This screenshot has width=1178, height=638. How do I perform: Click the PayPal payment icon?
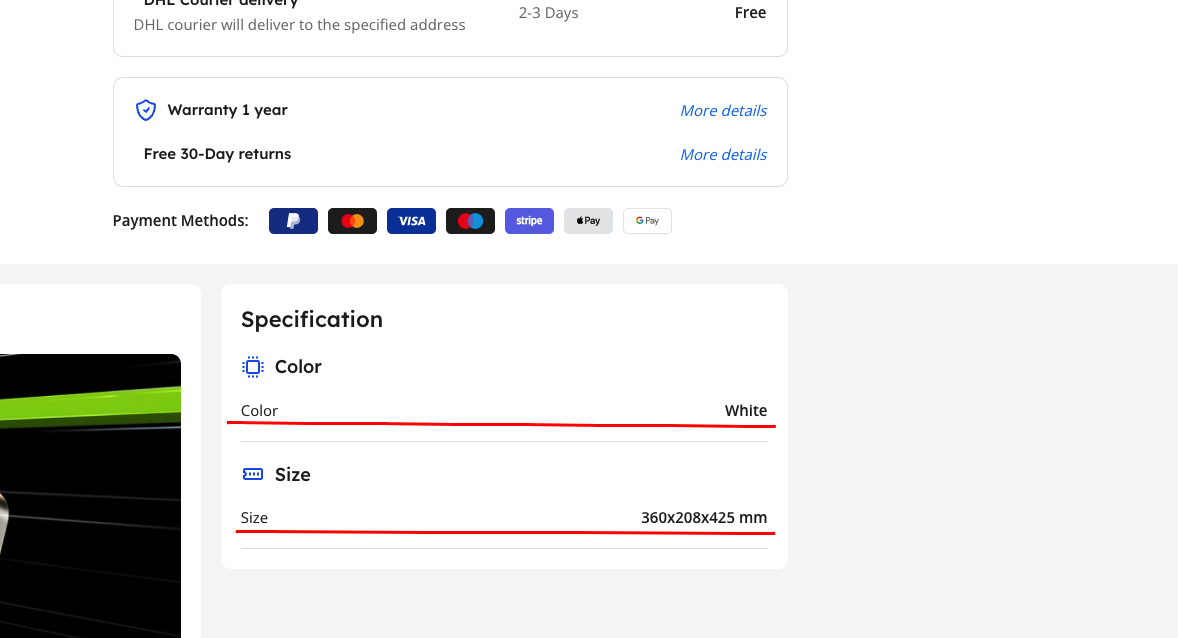click(293, 221)
